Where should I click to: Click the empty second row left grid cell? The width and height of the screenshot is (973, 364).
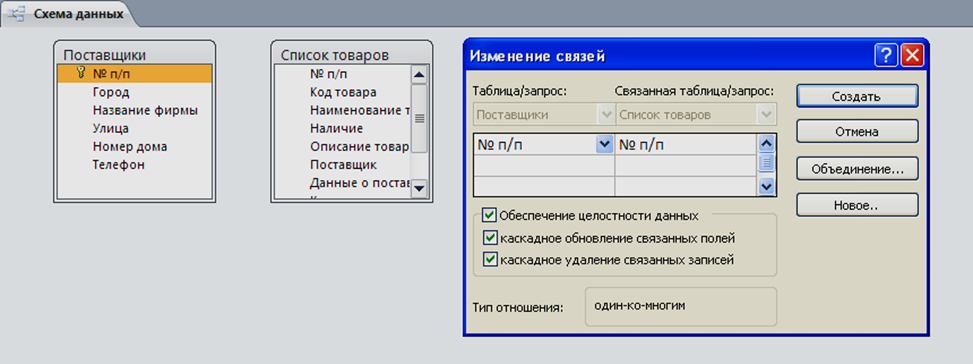click(x=544, y=166)
